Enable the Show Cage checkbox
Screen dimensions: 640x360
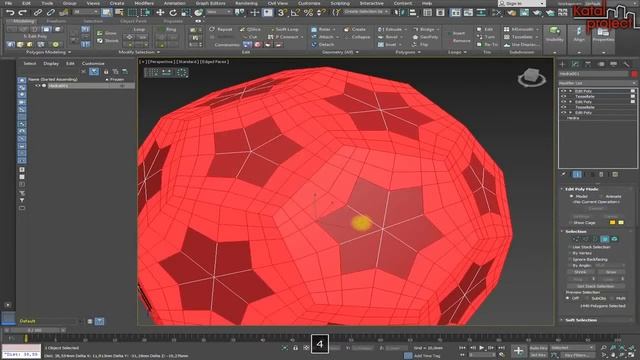570,222
